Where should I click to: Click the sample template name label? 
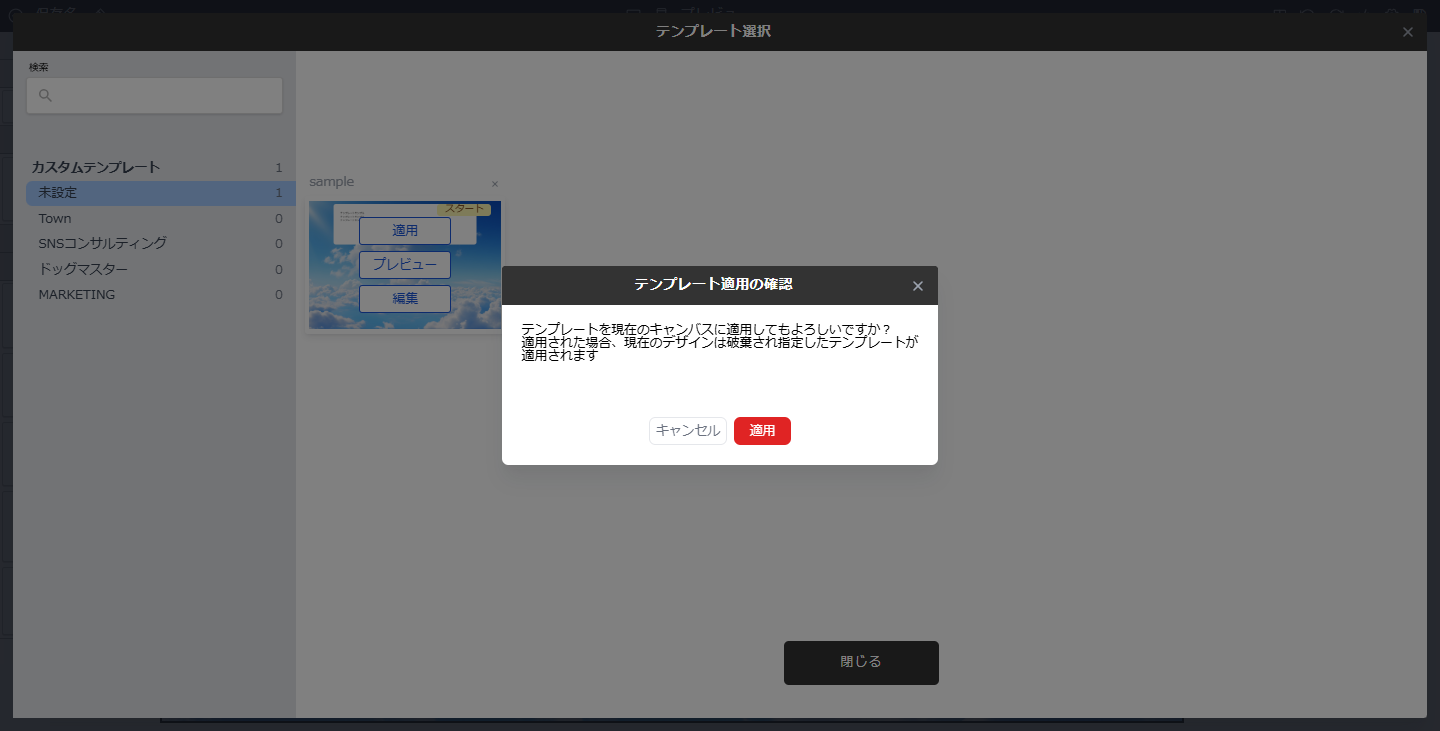332,181
